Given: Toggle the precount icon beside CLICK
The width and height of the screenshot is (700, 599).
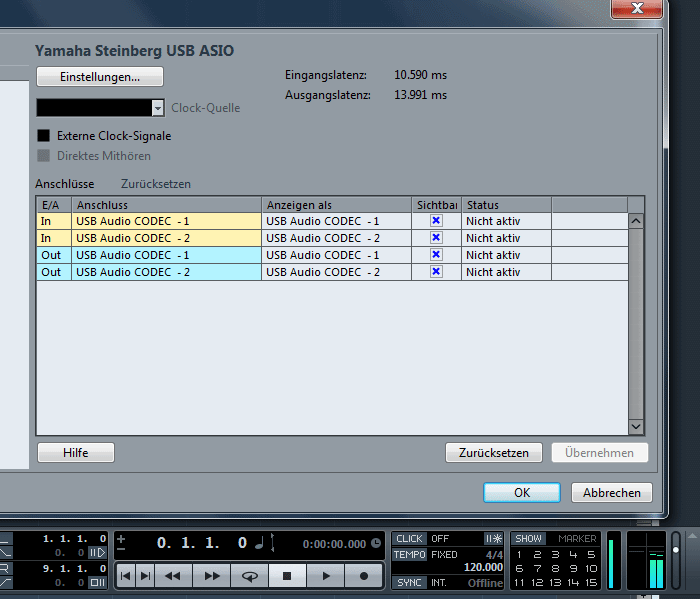Looking at the screenshot, I should point(493,539).
